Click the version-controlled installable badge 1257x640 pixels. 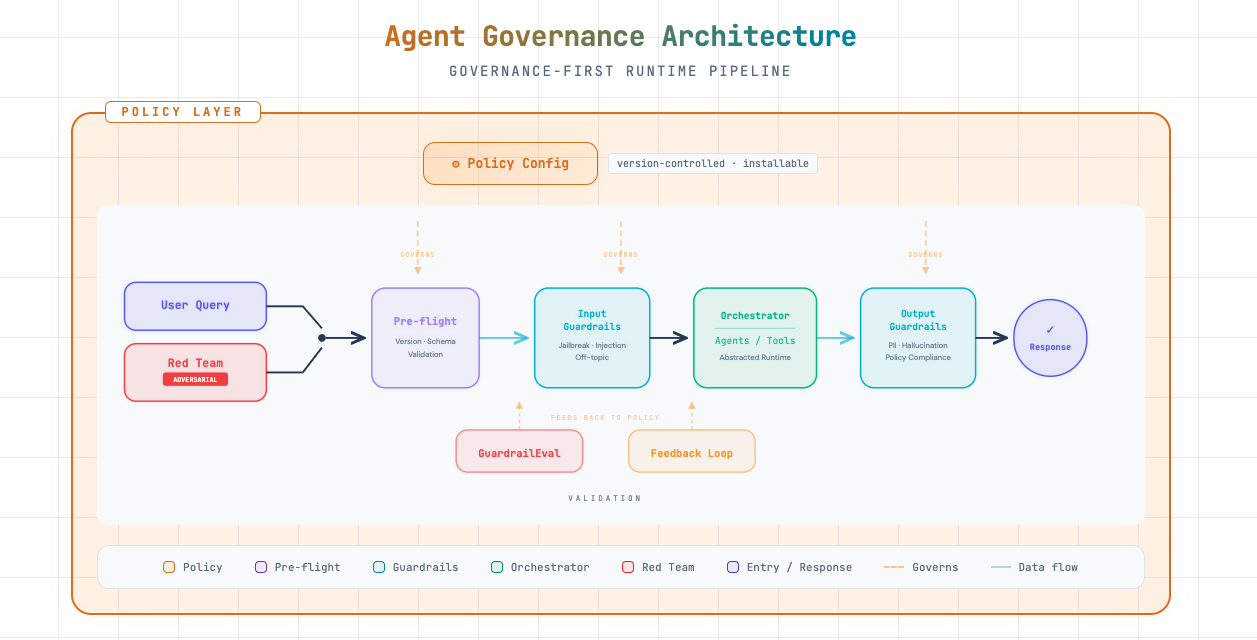tap(712, 163)
